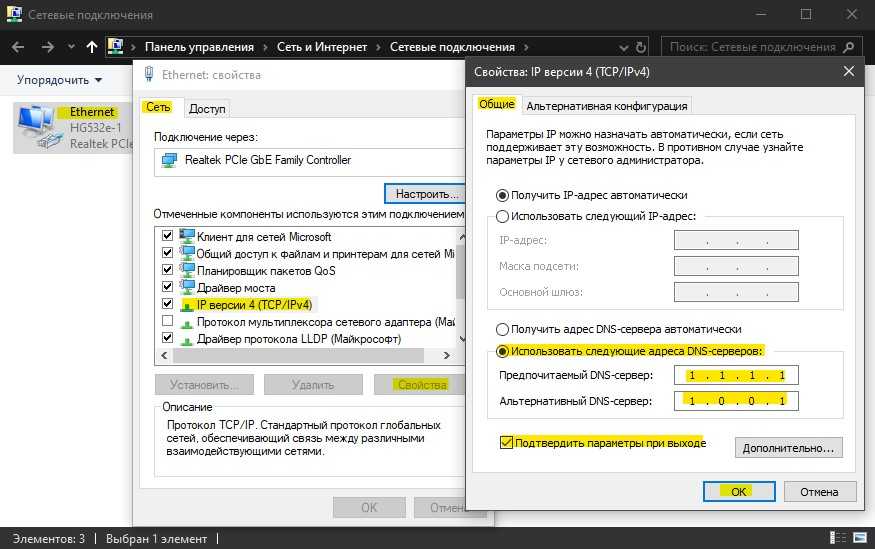Select Планировщик пакетов QoS component
This screenshot has height=549, width=875.
point(265,270)
